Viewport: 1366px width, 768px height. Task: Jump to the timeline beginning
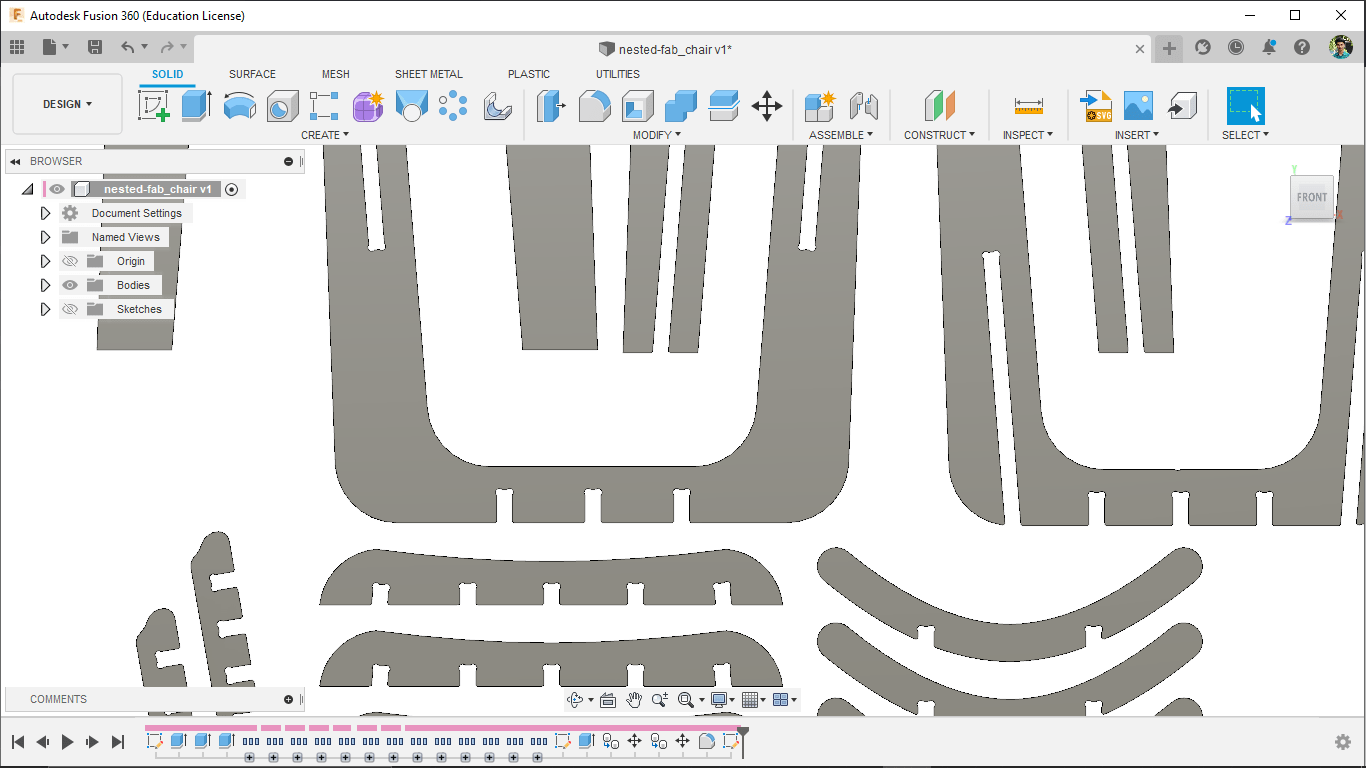17,741
